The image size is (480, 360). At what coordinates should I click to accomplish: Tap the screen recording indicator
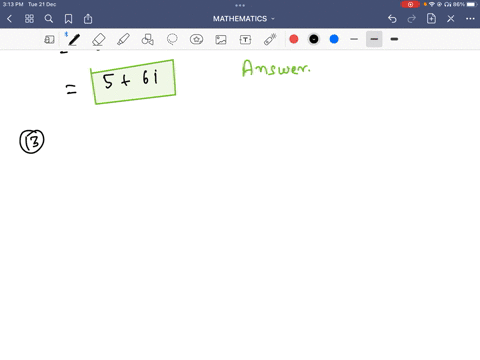pyautogui.click(x=410, y=4)
